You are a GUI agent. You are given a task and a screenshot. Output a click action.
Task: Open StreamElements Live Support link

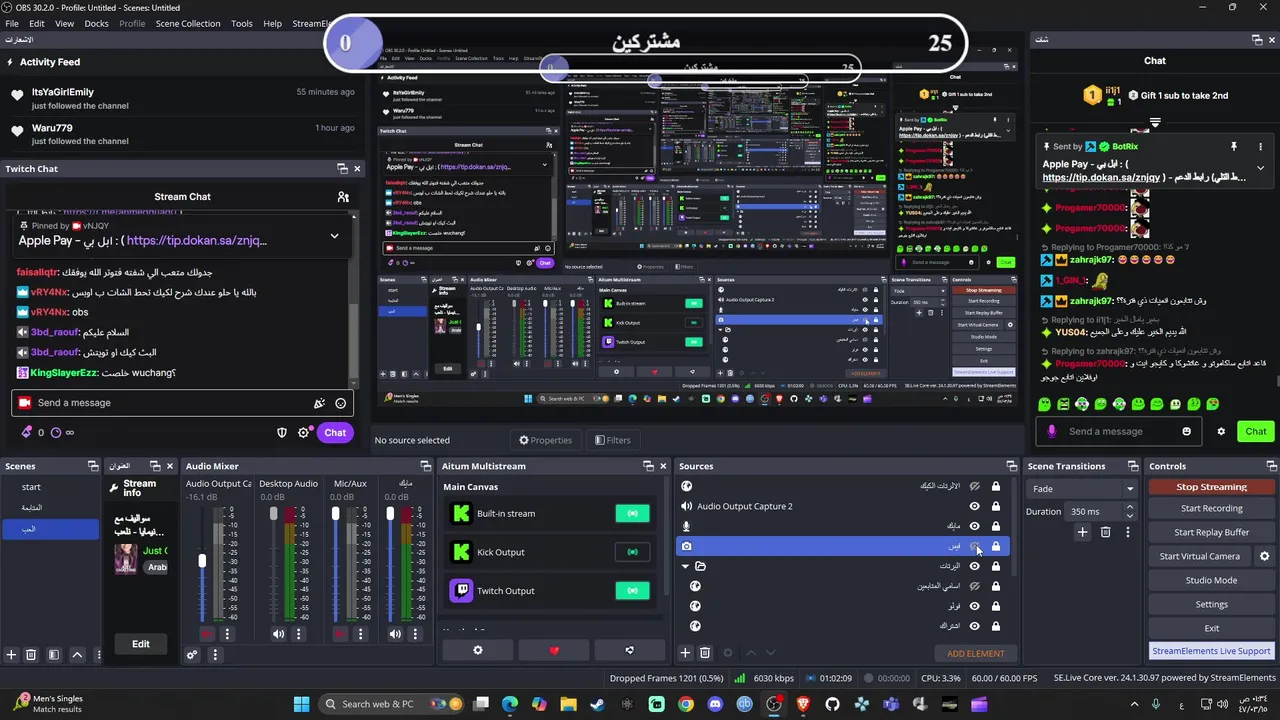point(1211,651)
